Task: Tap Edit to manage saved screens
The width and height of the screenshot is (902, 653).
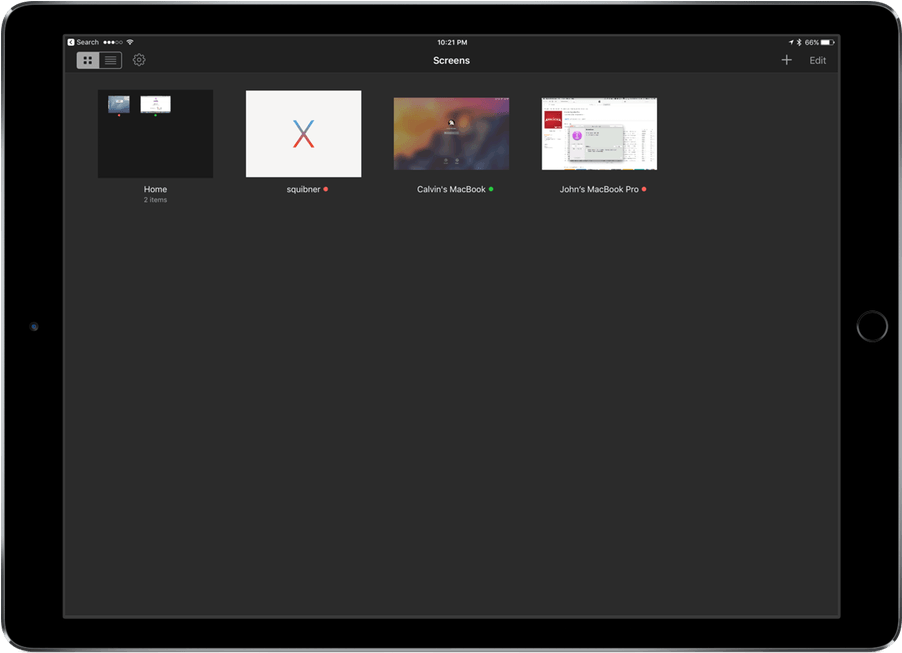Action: click(x=817, y=60)
